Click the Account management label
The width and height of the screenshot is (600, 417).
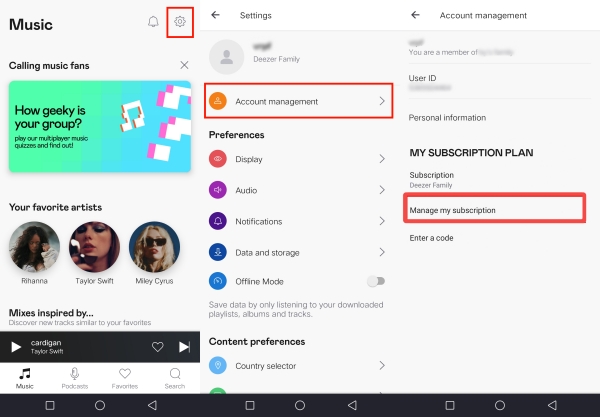point(276,101)
